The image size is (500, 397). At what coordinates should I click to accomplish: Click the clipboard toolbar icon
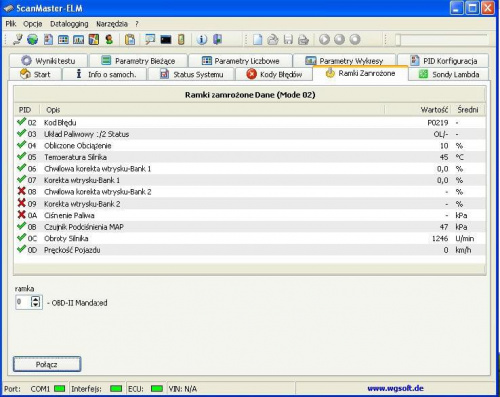[x=130, y=39]
